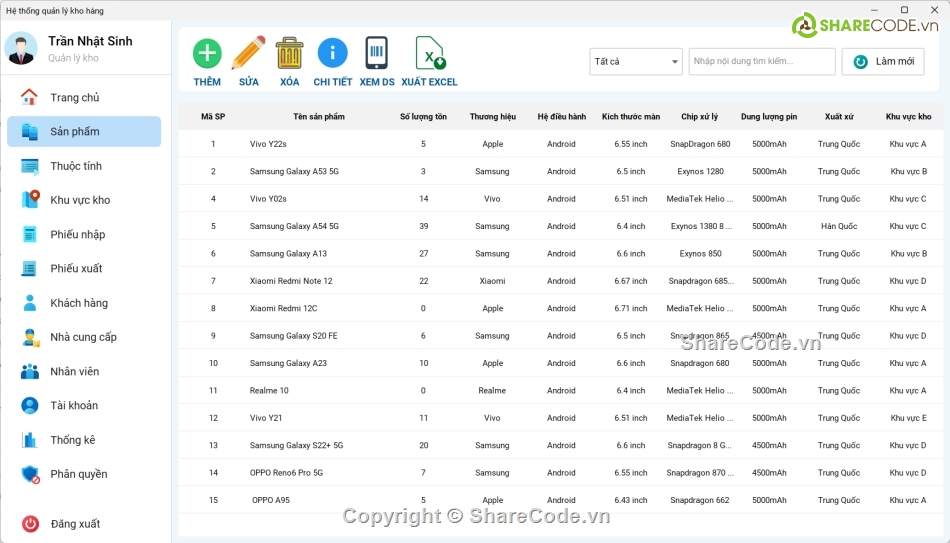Click the Số lượng tồn column header
The height and width of the screenshot is (543, 950).
coord(423,117)
